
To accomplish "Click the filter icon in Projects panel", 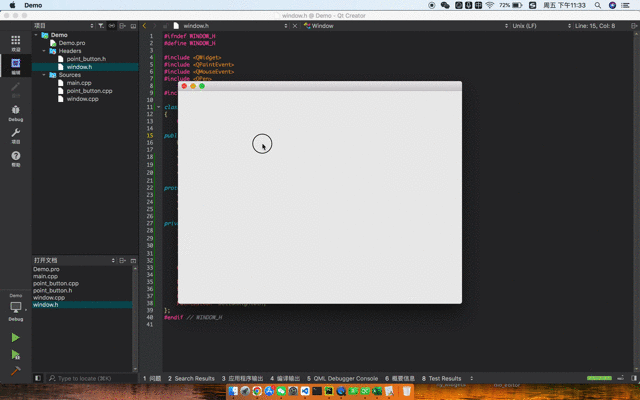I will (x=101, y=25).
